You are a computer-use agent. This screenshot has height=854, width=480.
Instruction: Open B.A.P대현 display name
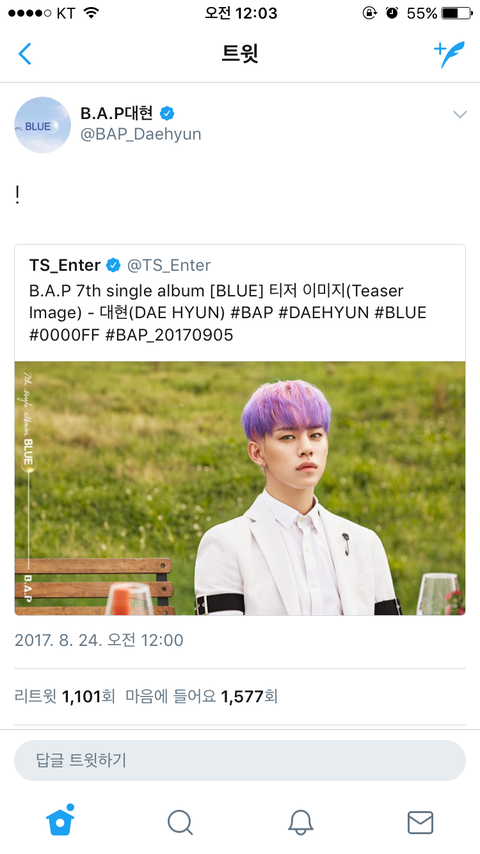(x=117, y=113)
